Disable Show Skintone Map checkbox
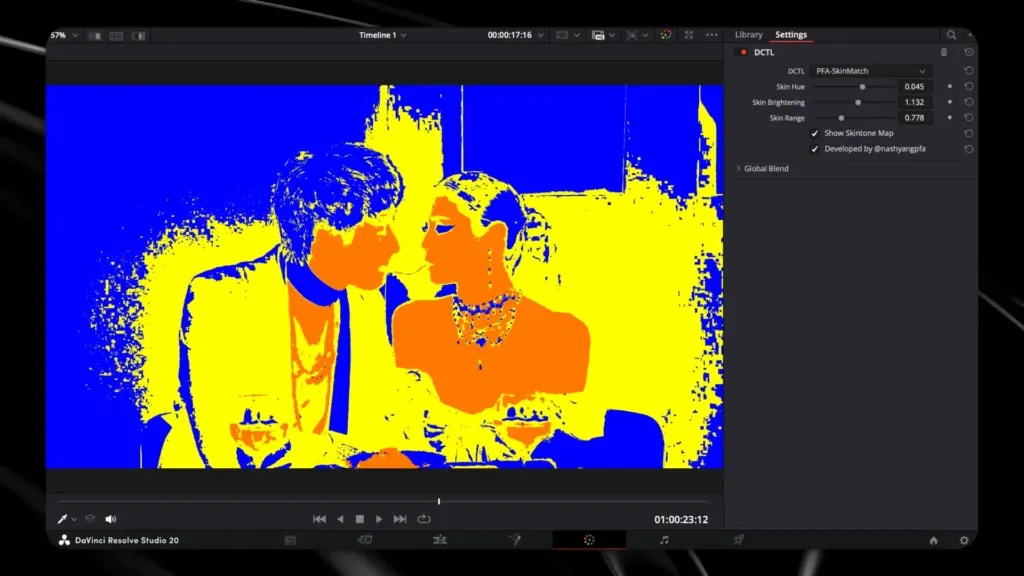 pyautogui.click(x=814, y=133)
